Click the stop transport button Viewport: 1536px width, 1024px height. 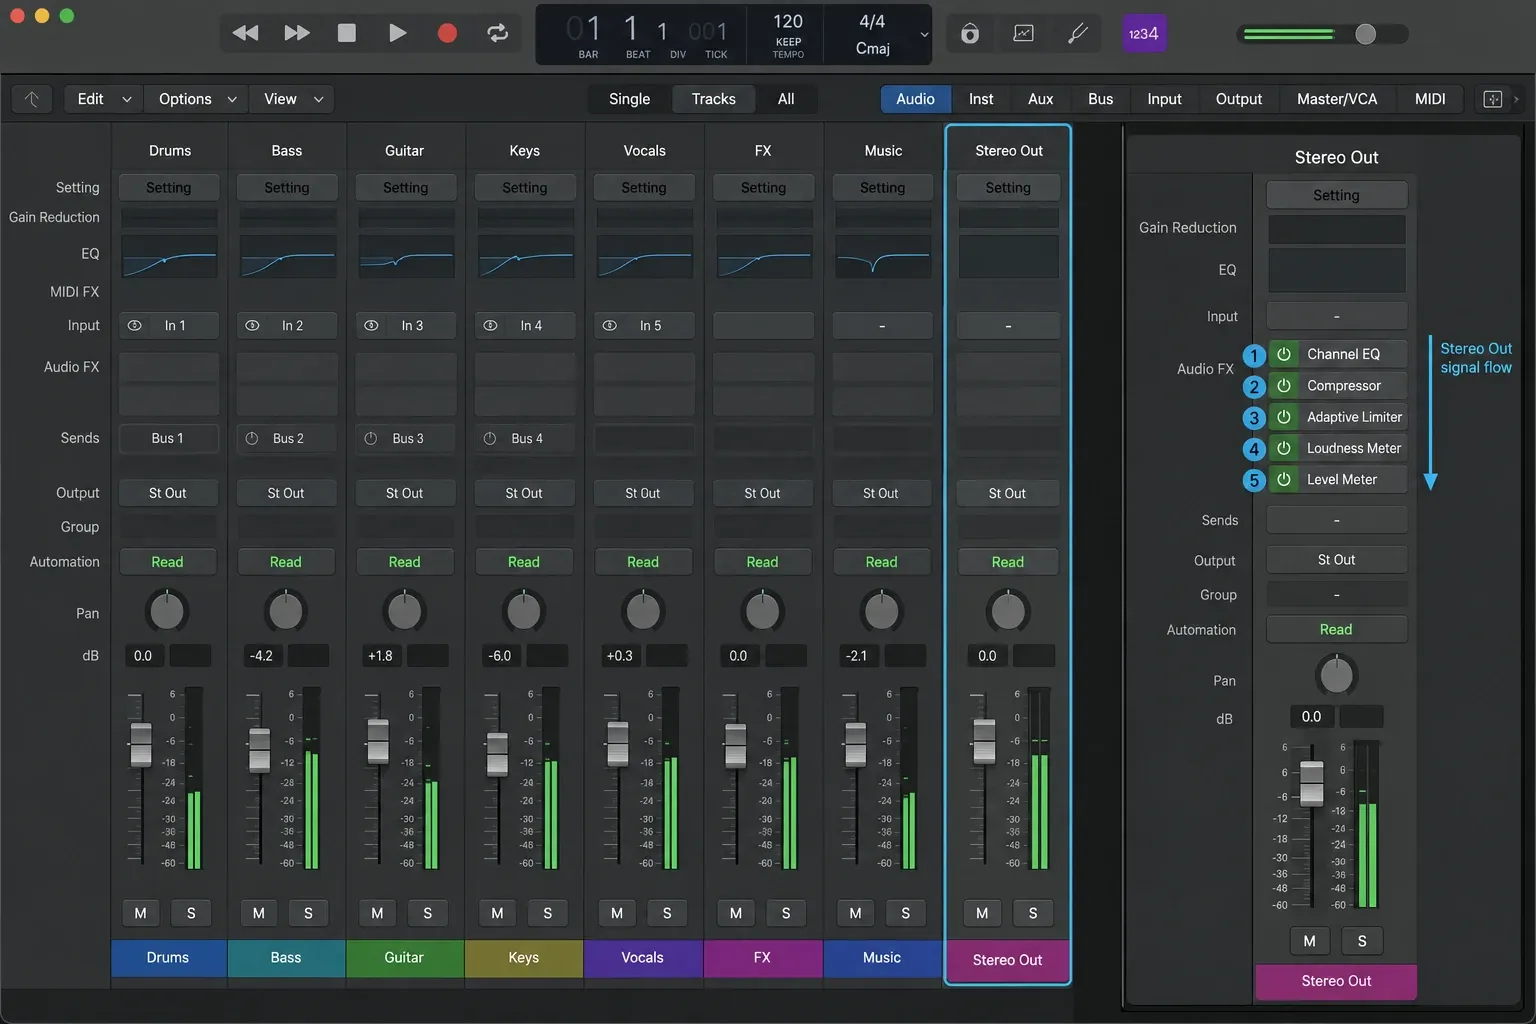[x=347, y=33]
